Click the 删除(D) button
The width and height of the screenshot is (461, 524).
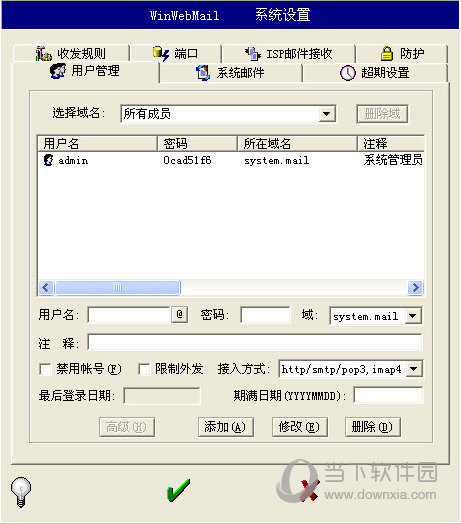click(372, 427)
